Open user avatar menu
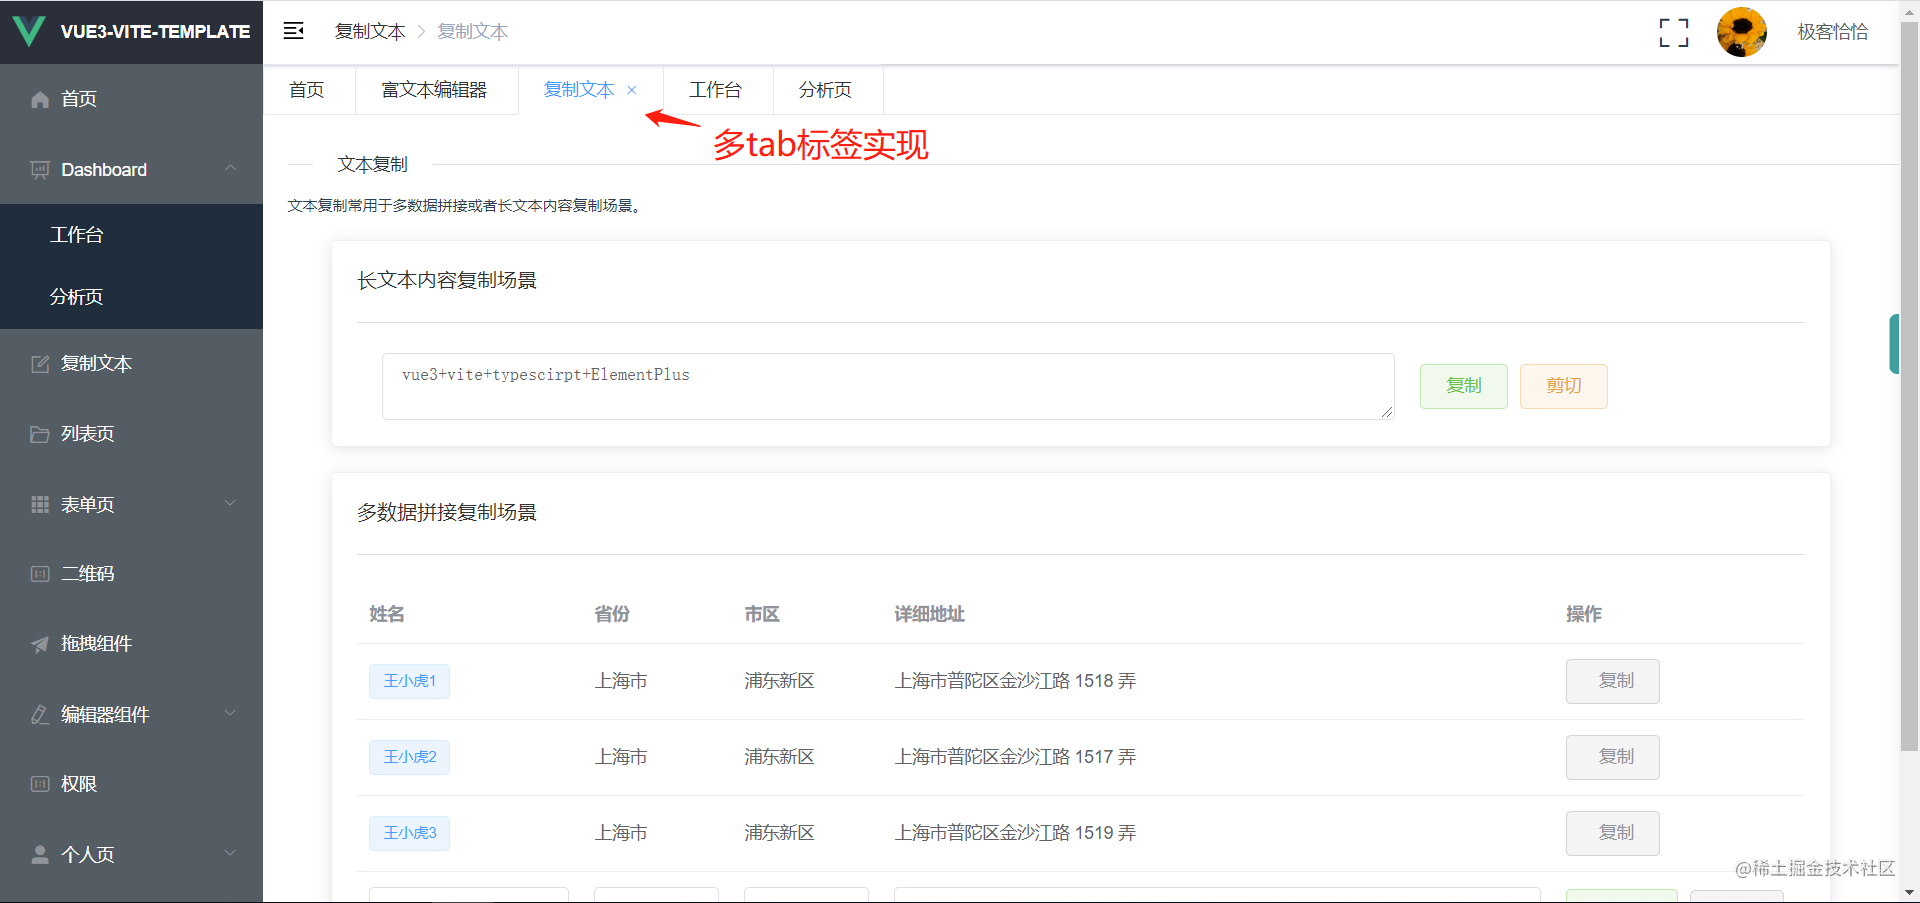This screenshot has width=1920, height=903. [1742, 32]
